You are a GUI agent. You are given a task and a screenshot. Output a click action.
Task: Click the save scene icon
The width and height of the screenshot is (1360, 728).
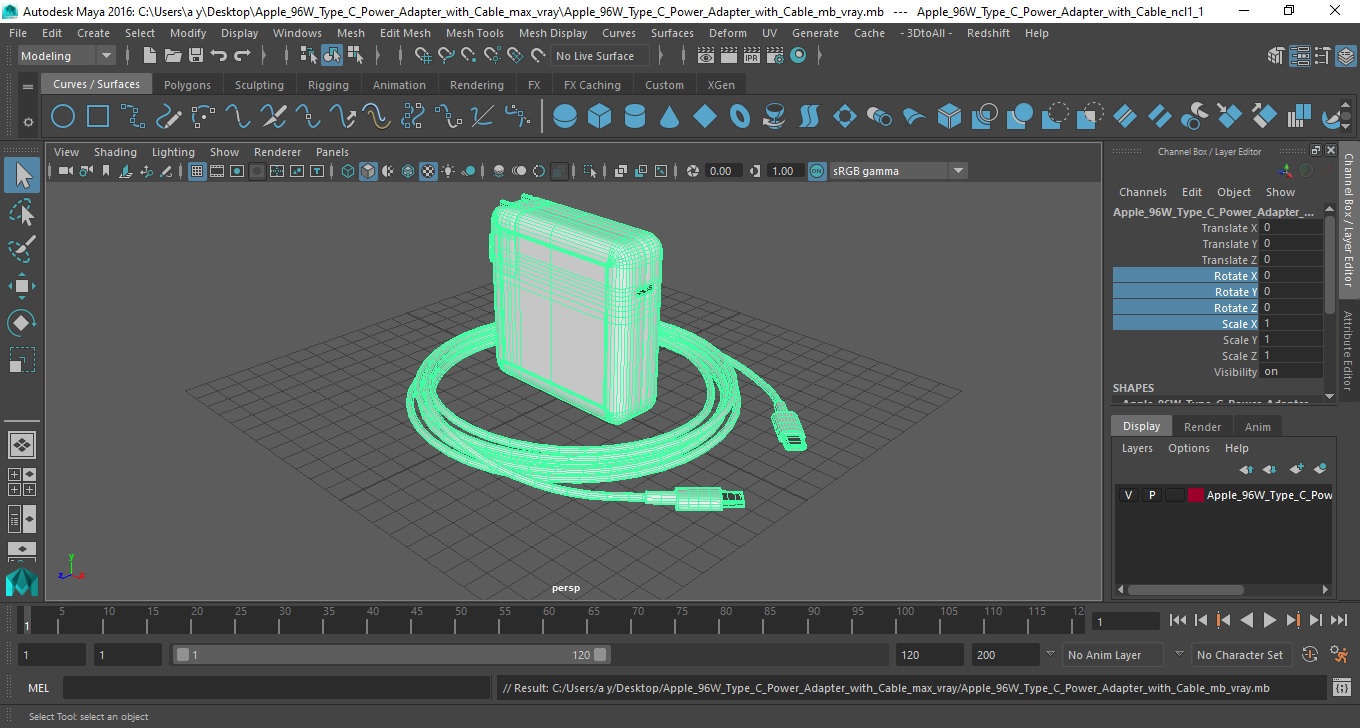pyautogui.click(x=196, y=56)
